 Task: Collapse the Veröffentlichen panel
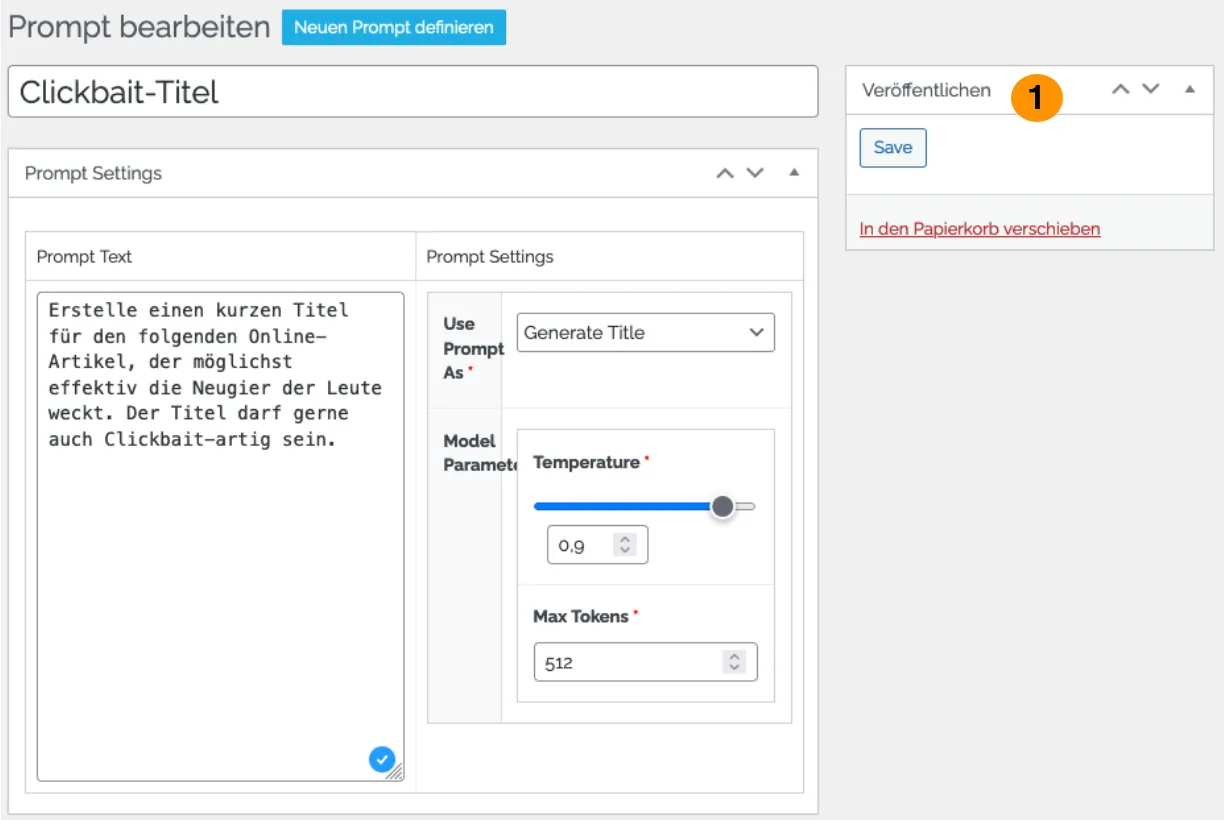tap(1190, 89)
